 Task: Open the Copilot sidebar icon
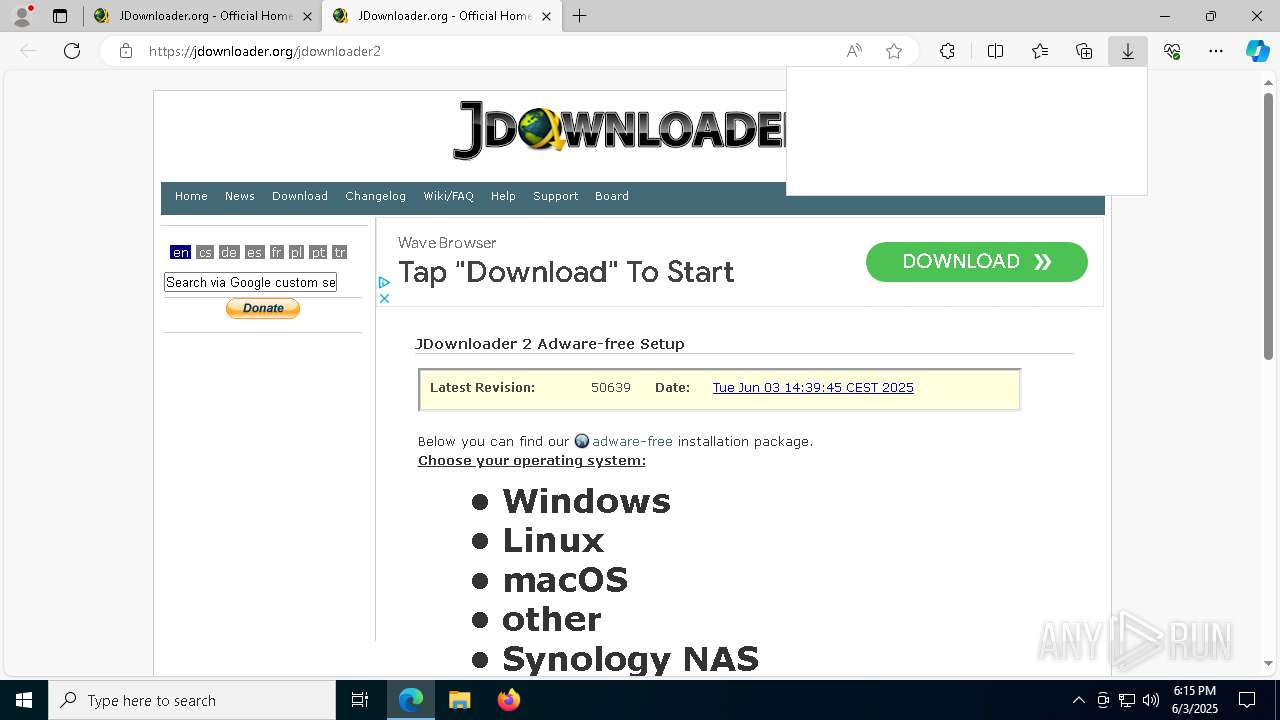[x=1257, y=51]
